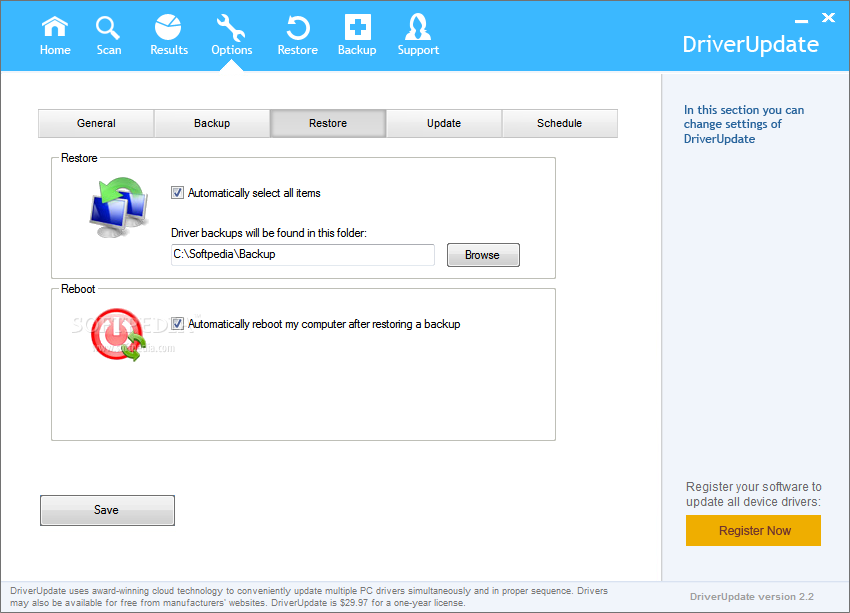Viewport: 850px width, 613px height.
Task: Click the cloud technology disclaimer footer text
Action: pos(308,597)
